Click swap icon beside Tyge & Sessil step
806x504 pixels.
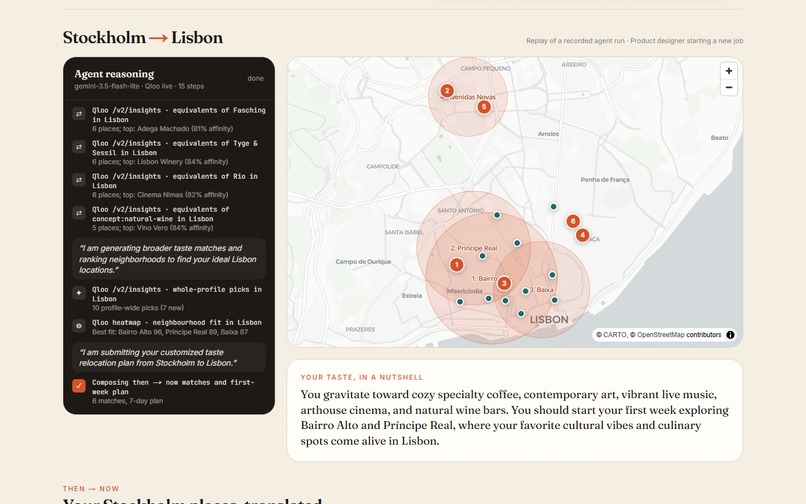79,147
